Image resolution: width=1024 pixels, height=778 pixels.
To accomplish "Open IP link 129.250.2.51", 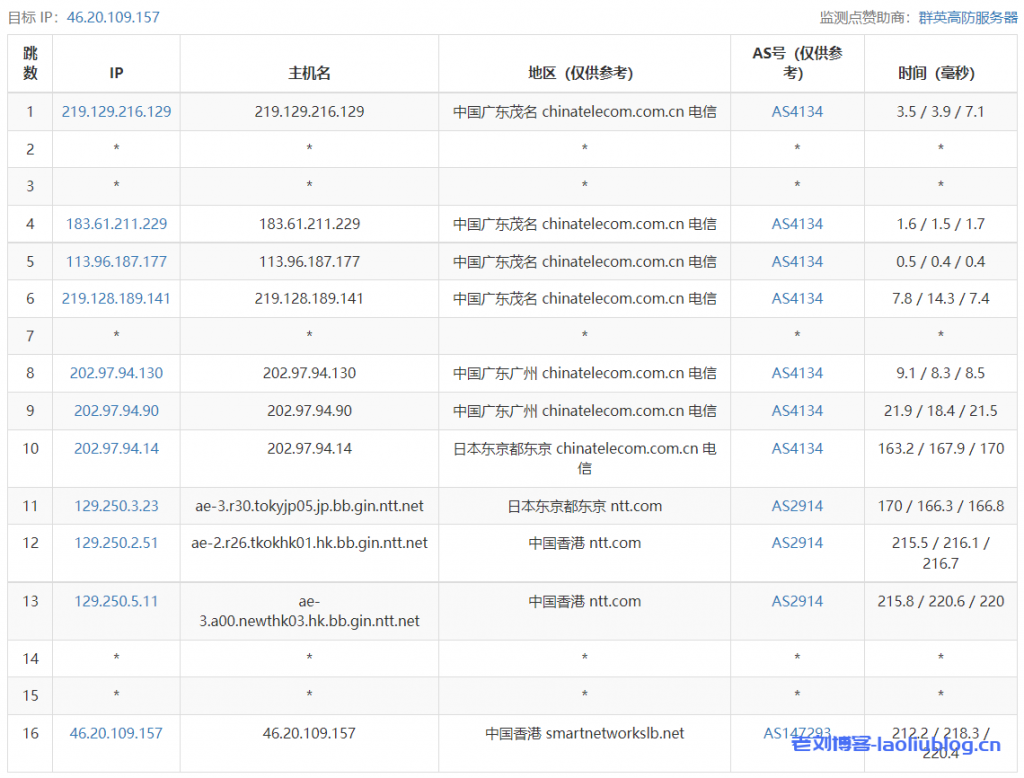I will point(116,543).
